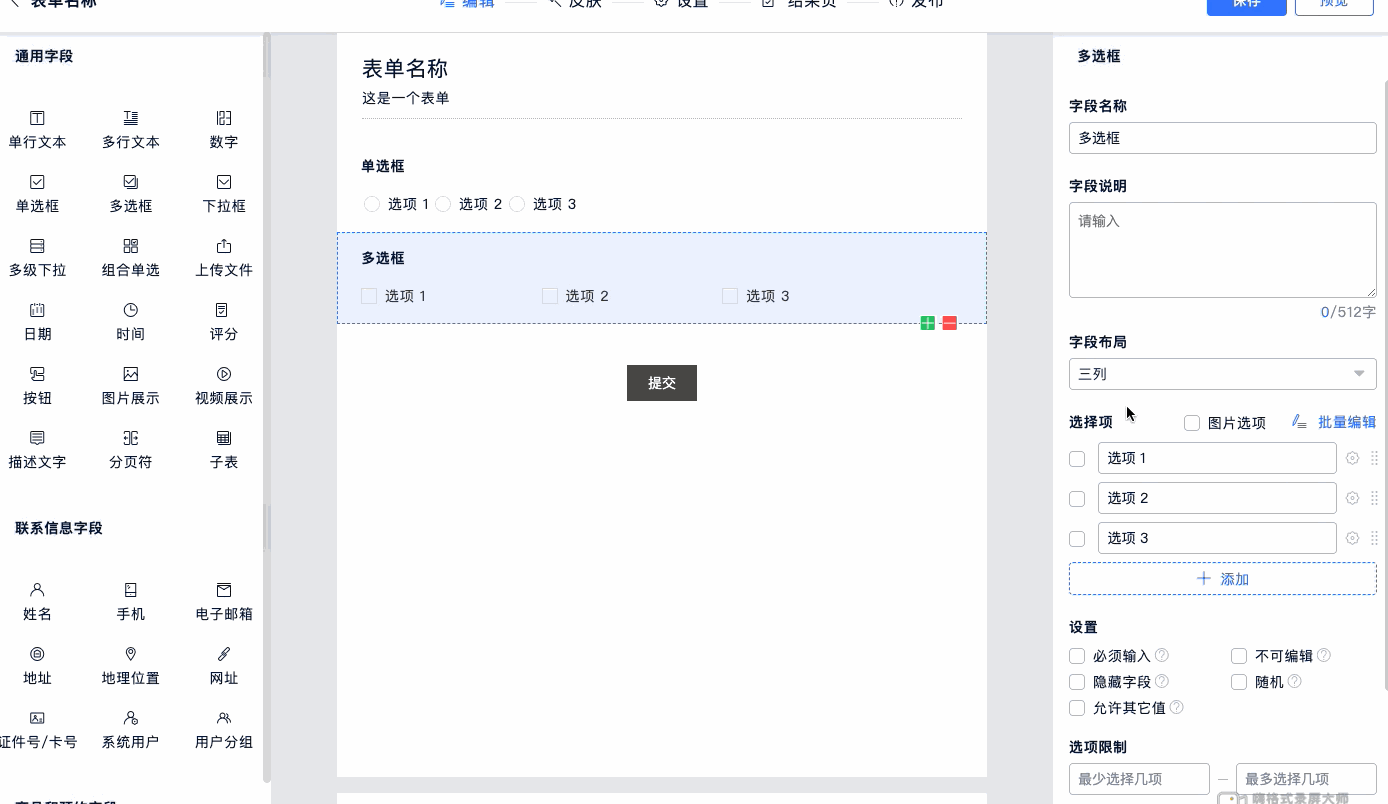Click the 添加 button to add option
This screenshot has height=804, width=1388.
[x=1222, y=579]
